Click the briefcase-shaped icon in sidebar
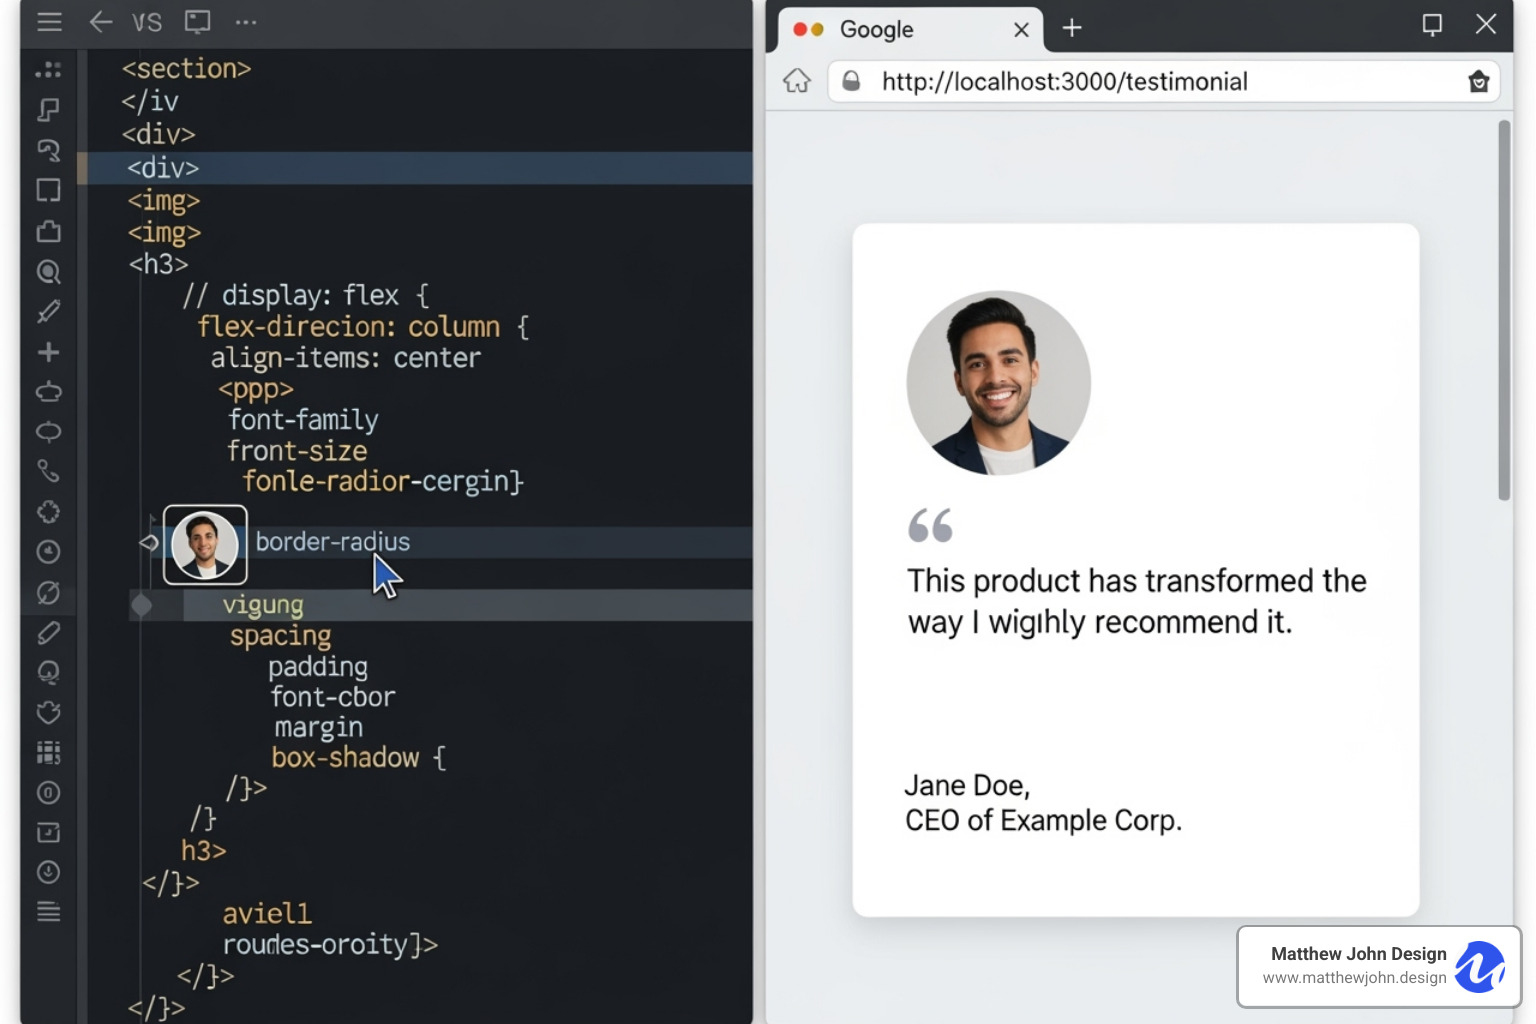 [48, 231]
